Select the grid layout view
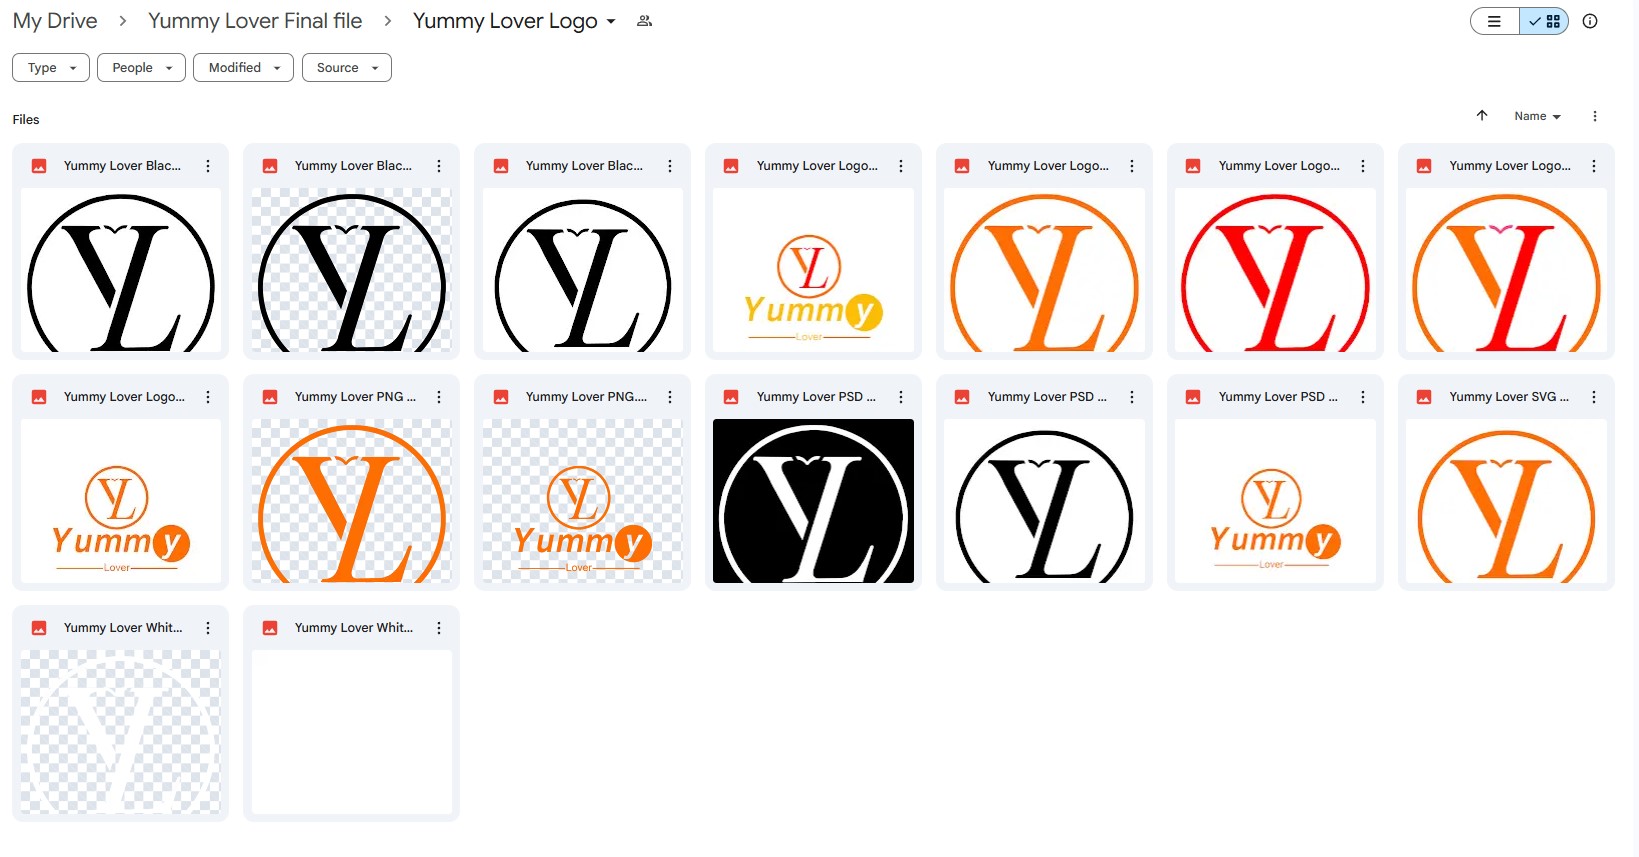 tap(1544, 21)
